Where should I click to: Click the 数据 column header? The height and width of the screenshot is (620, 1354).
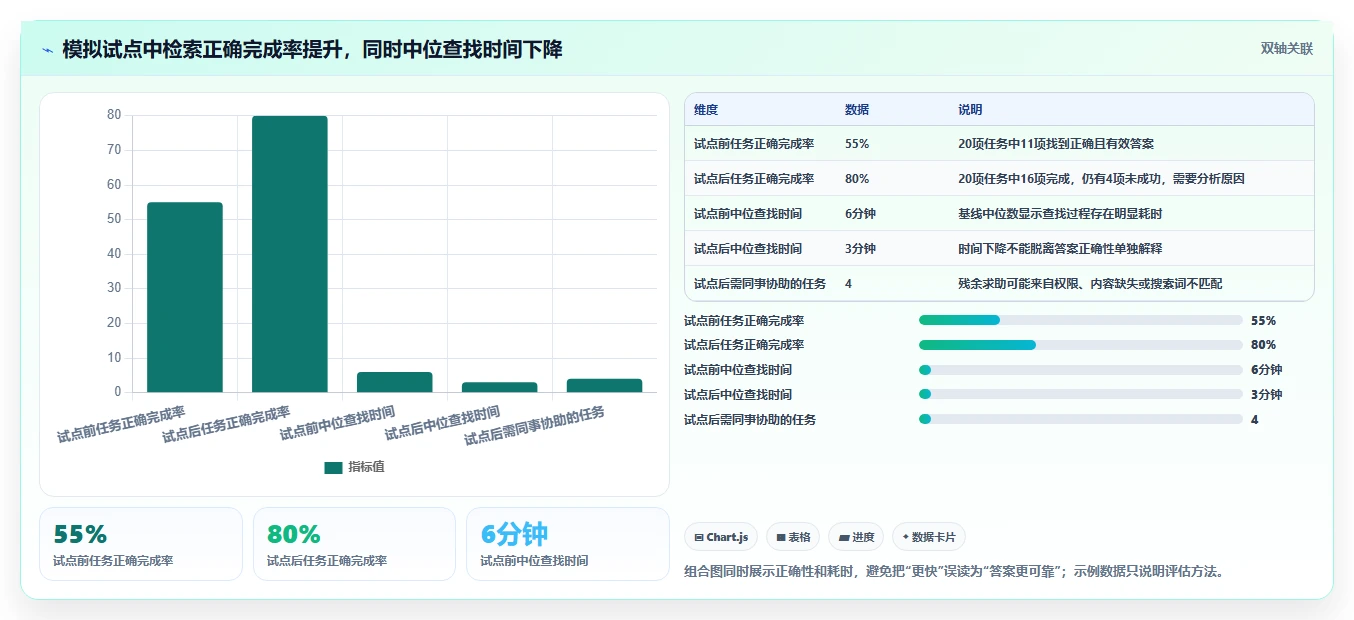pos(857,110)
